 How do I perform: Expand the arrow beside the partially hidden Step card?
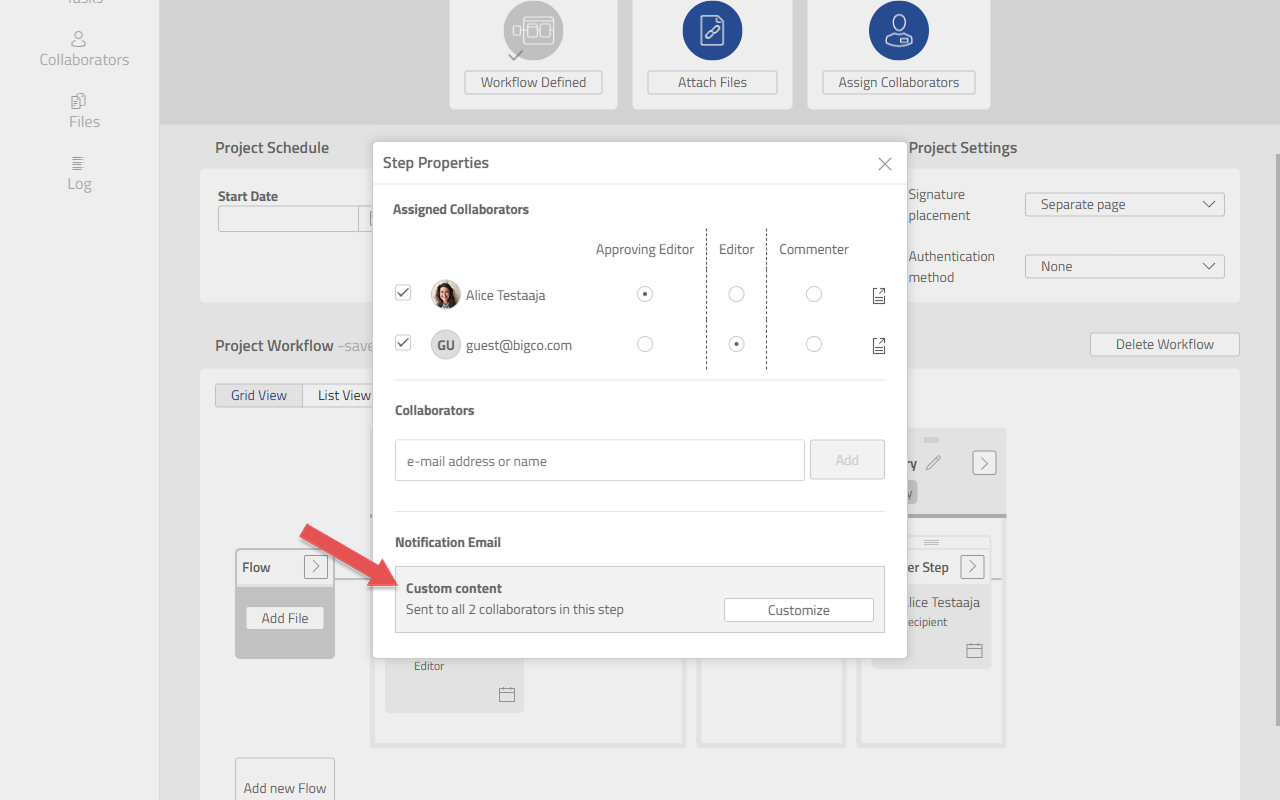pos(972,567)
